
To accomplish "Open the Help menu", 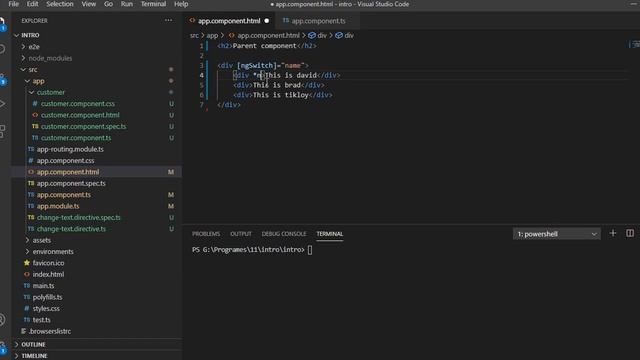I will tap(181, 4).
